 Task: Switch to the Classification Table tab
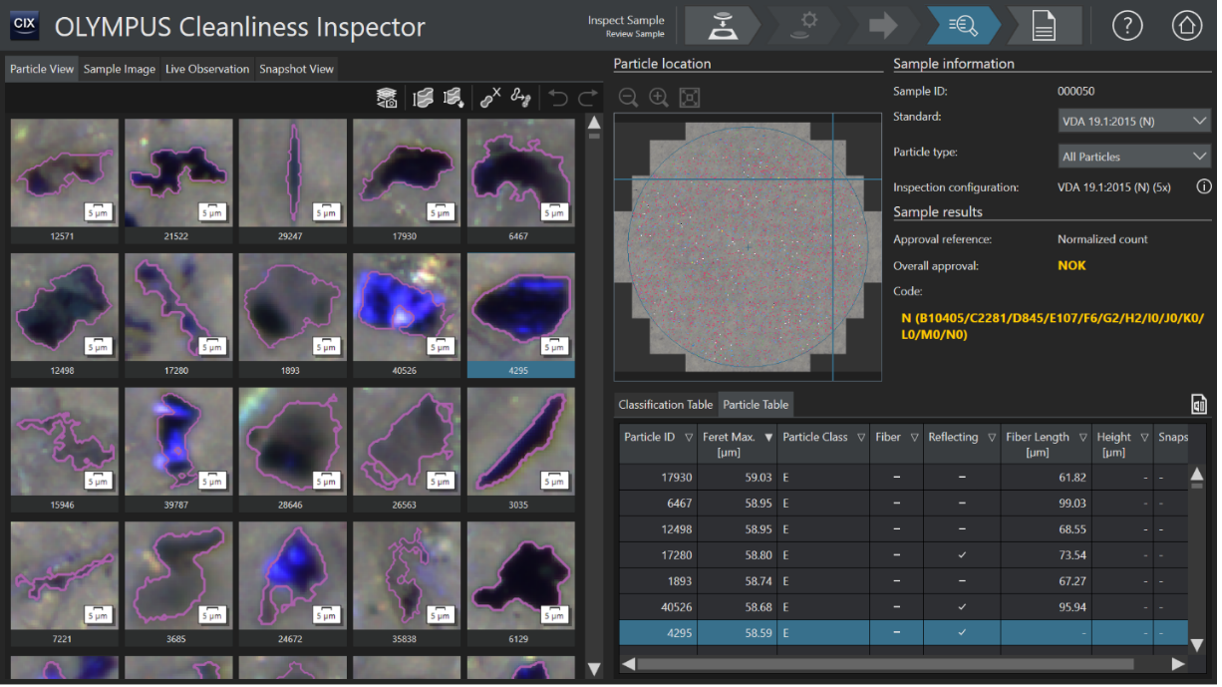pos(665,404)
